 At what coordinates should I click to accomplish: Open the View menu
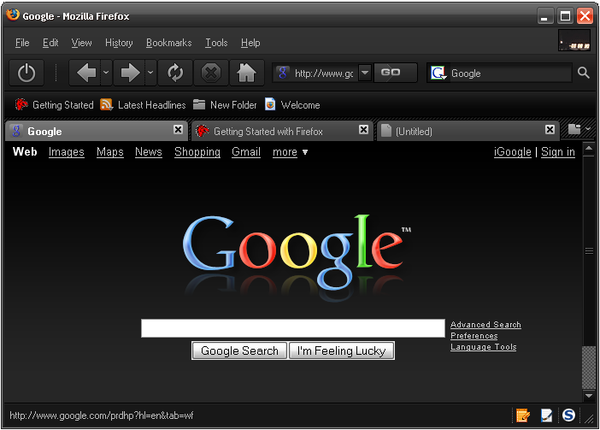82,43
